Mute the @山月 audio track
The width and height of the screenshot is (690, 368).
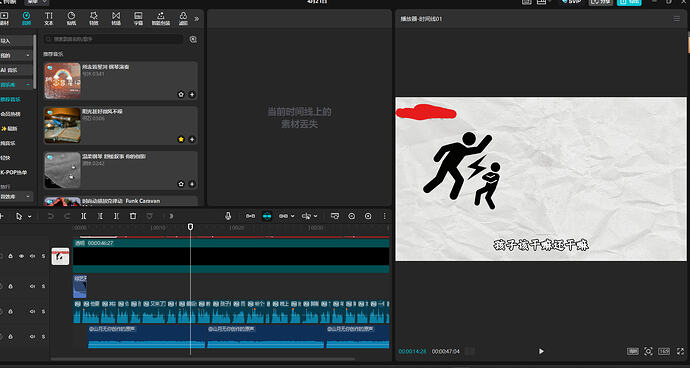pos(32,336)
